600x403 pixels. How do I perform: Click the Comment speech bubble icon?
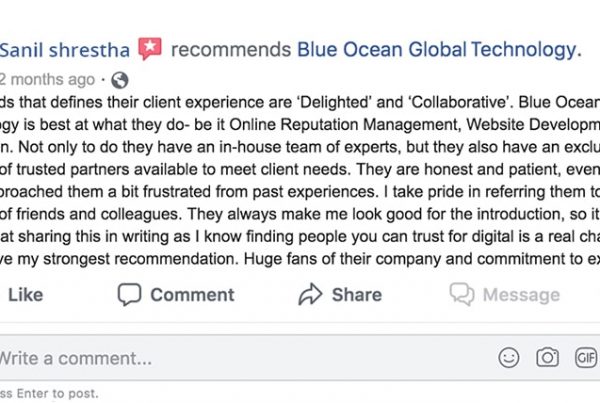pos(129,295)
